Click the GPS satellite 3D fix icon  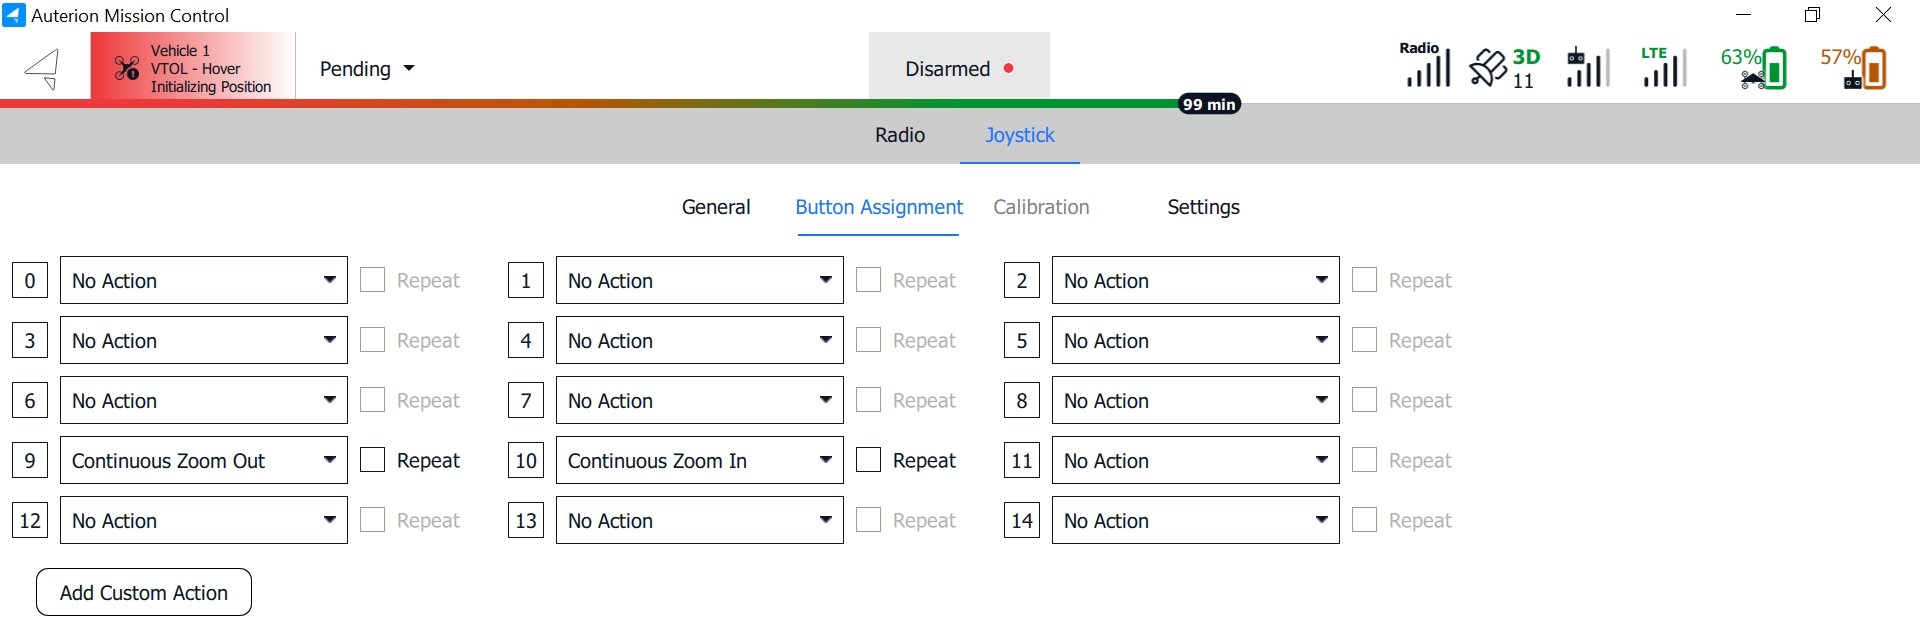tap(1504, 68)
